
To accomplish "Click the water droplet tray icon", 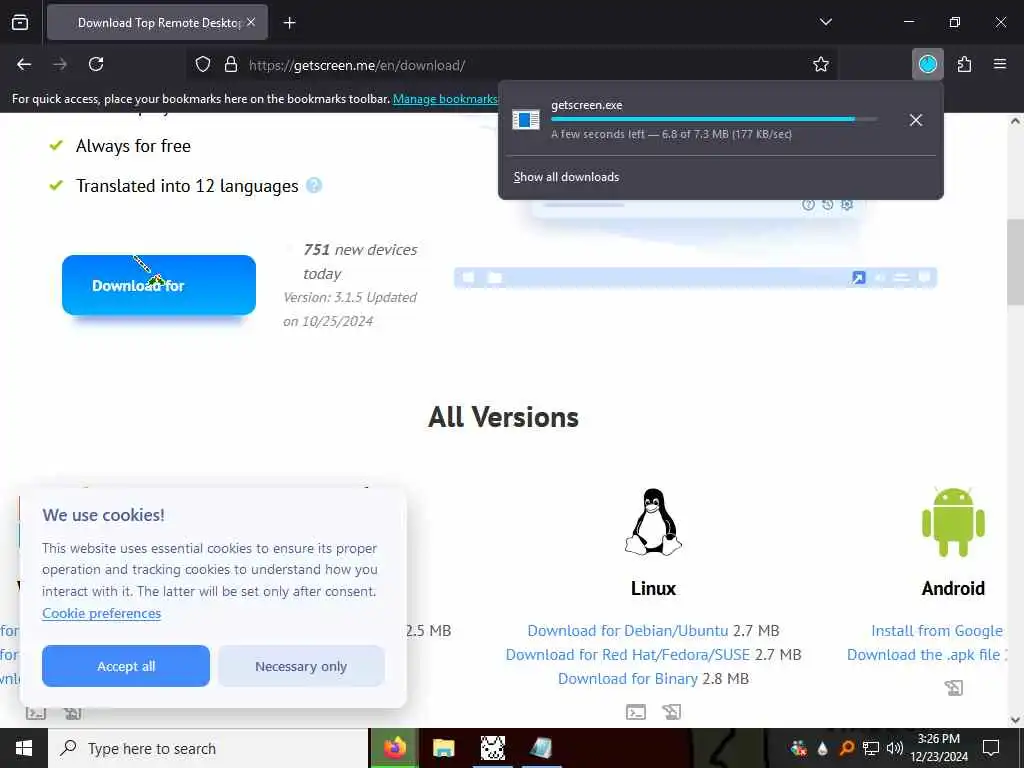I will click(822, 748).
